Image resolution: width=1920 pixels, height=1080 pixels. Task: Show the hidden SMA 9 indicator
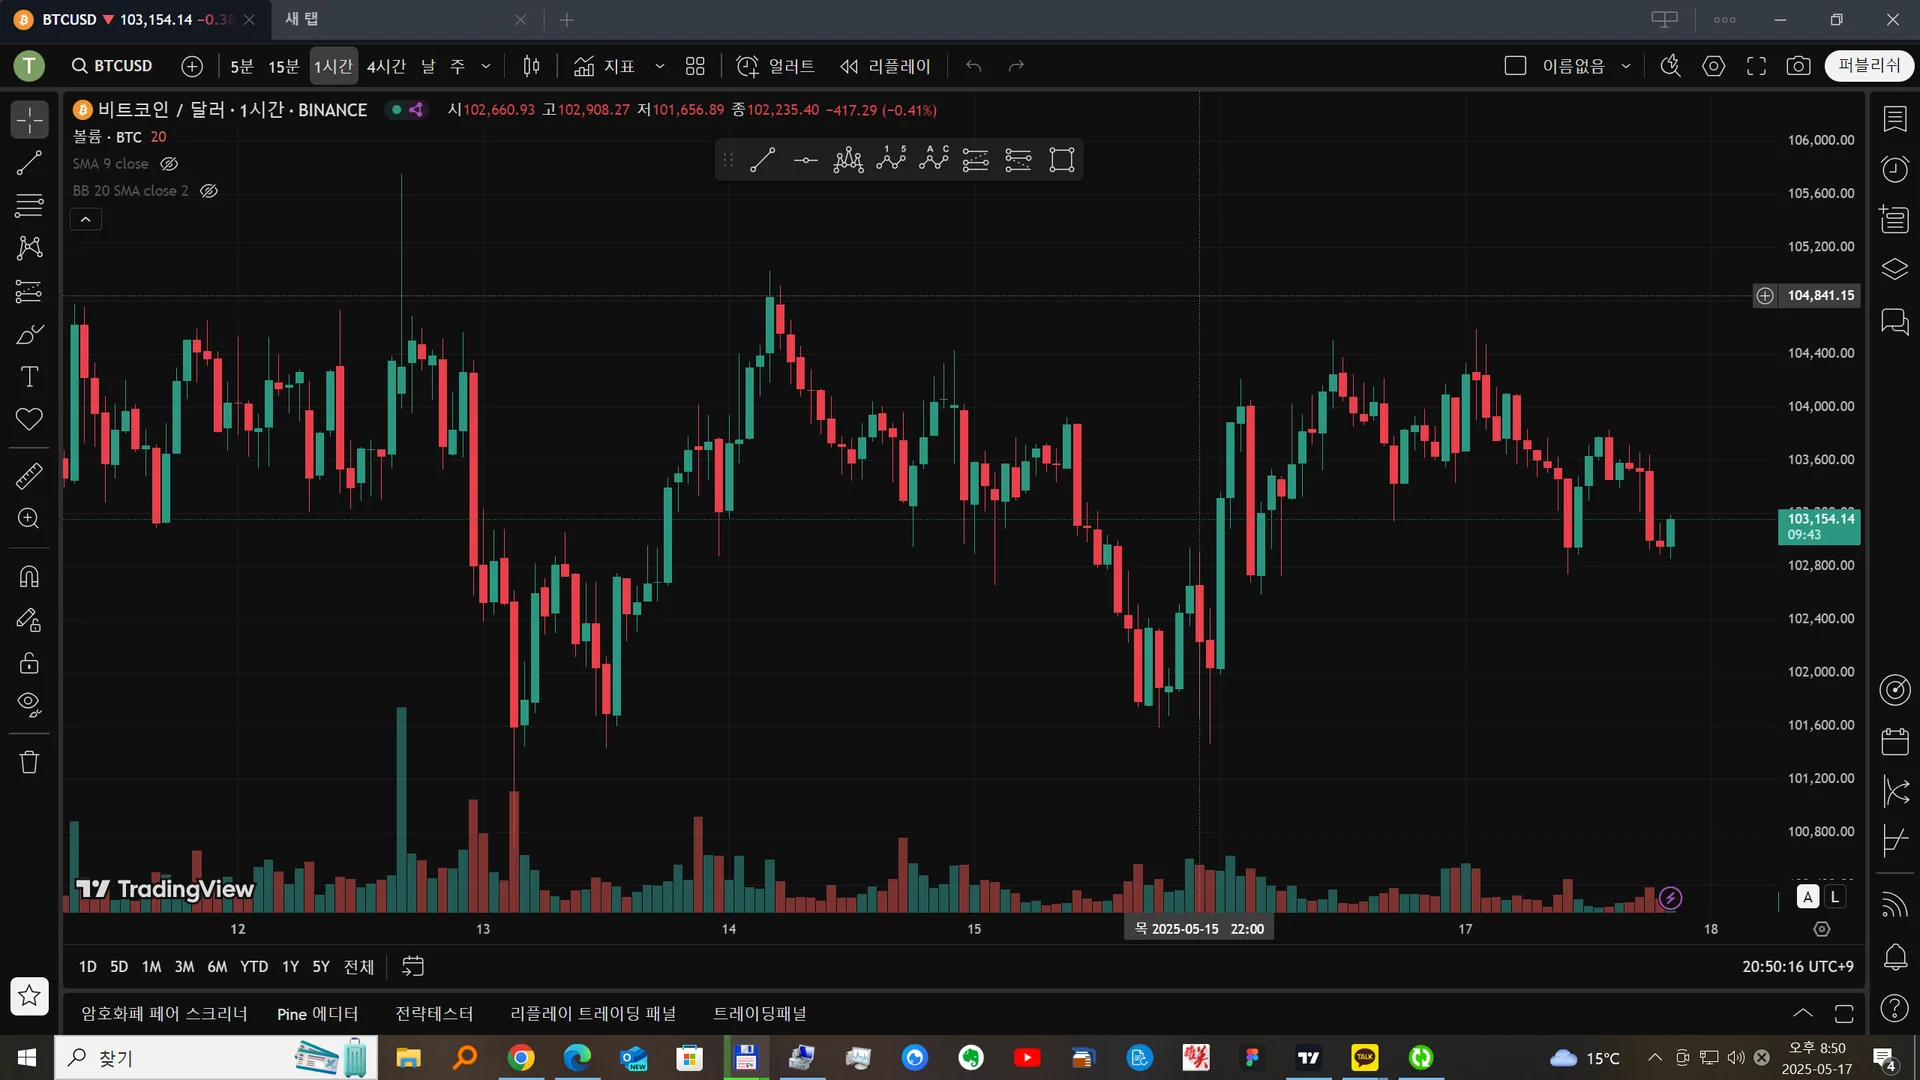click(x=169, y=164)
